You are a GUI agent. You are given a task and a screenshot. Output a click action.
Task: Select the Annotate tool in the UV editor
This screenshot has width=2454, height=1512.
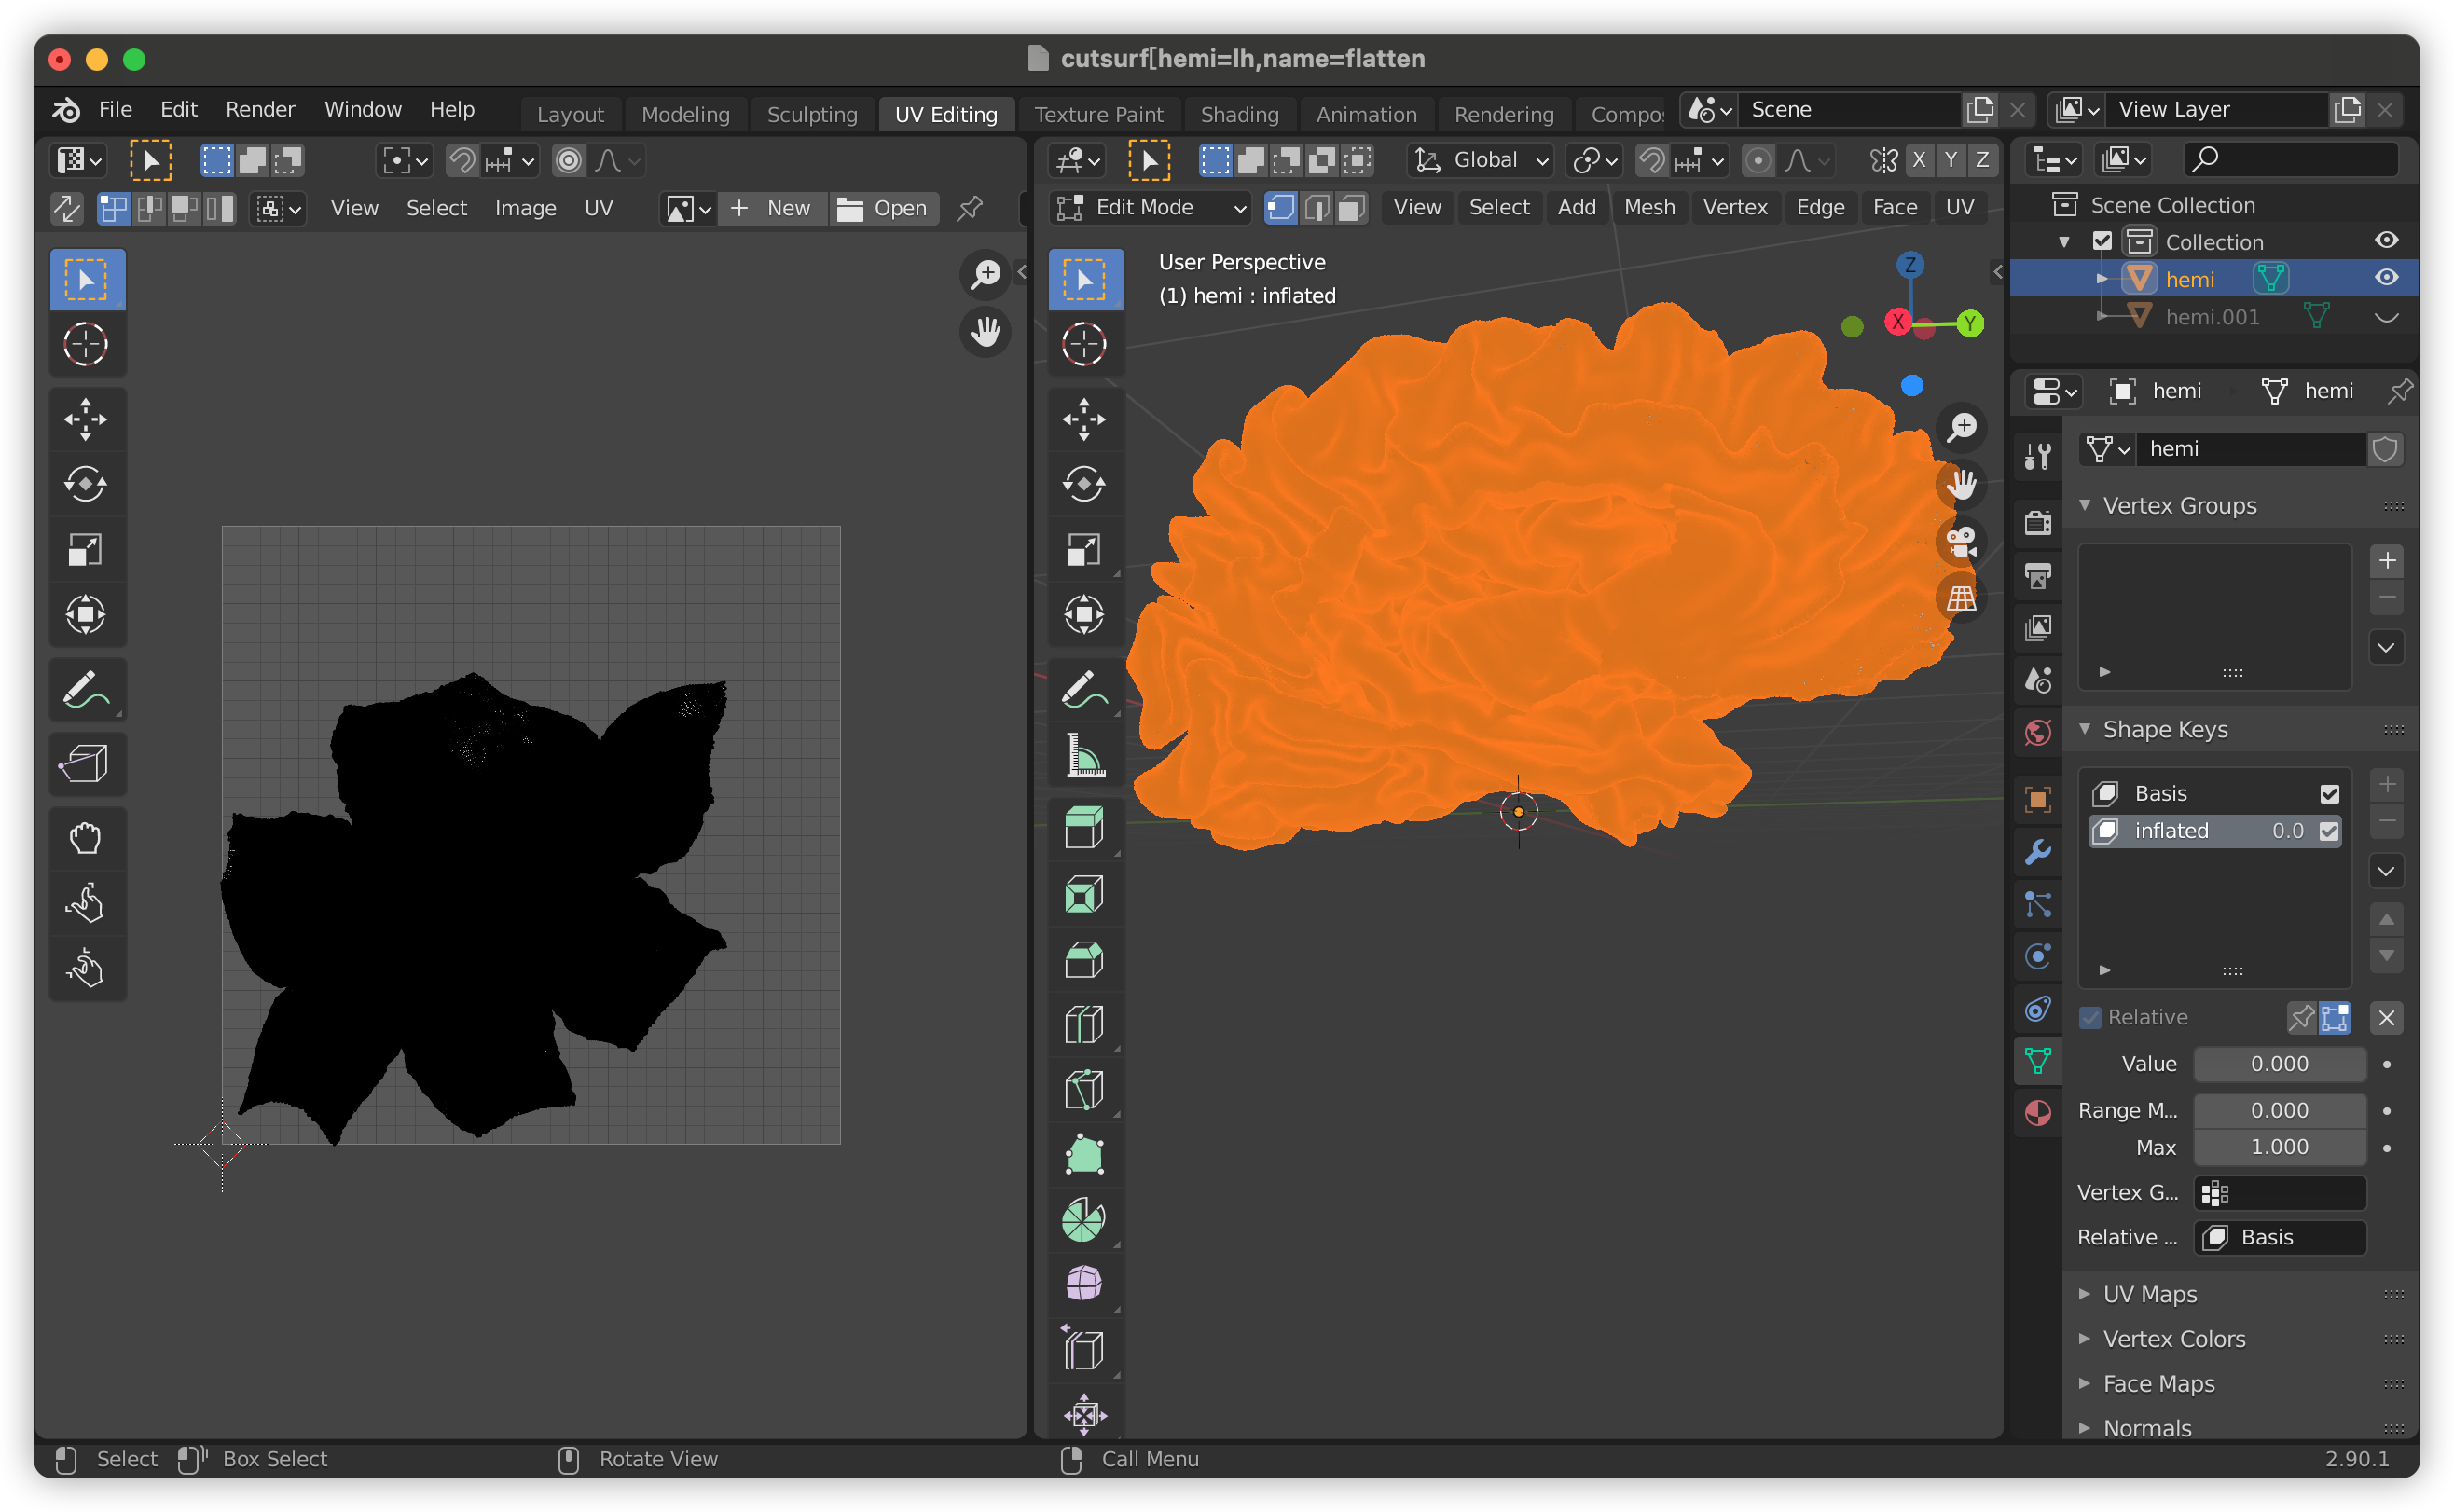[x=87, y=690]
